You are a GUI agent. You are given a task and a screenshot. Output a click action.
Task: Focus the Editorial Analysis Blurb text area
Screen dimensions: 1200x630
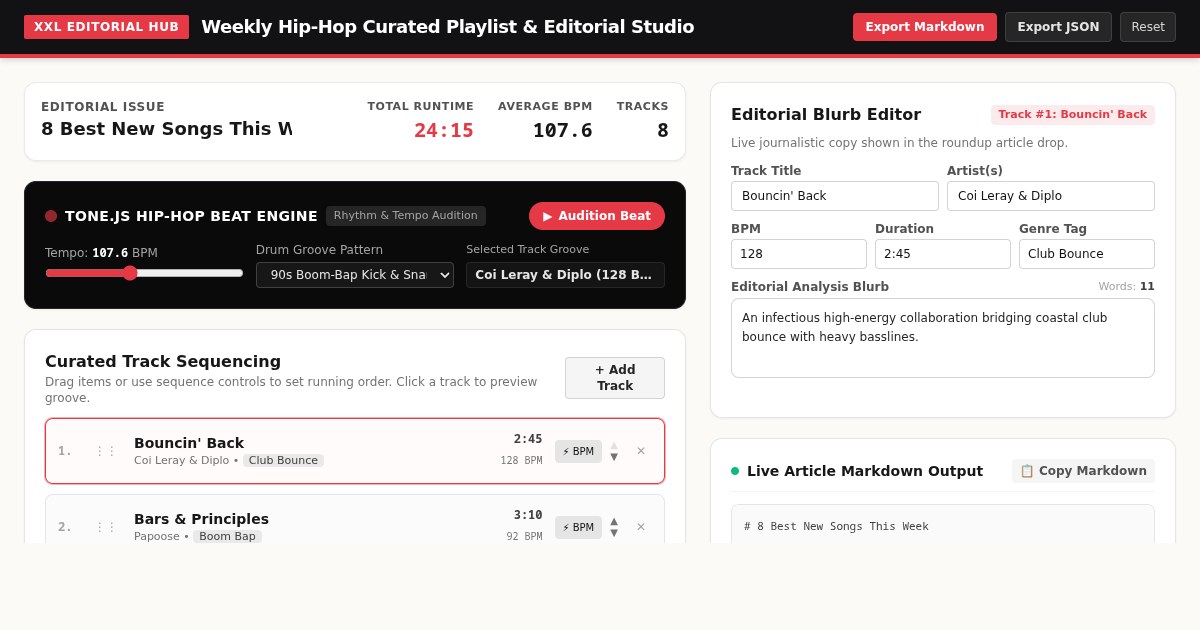(x=943, y=338)
